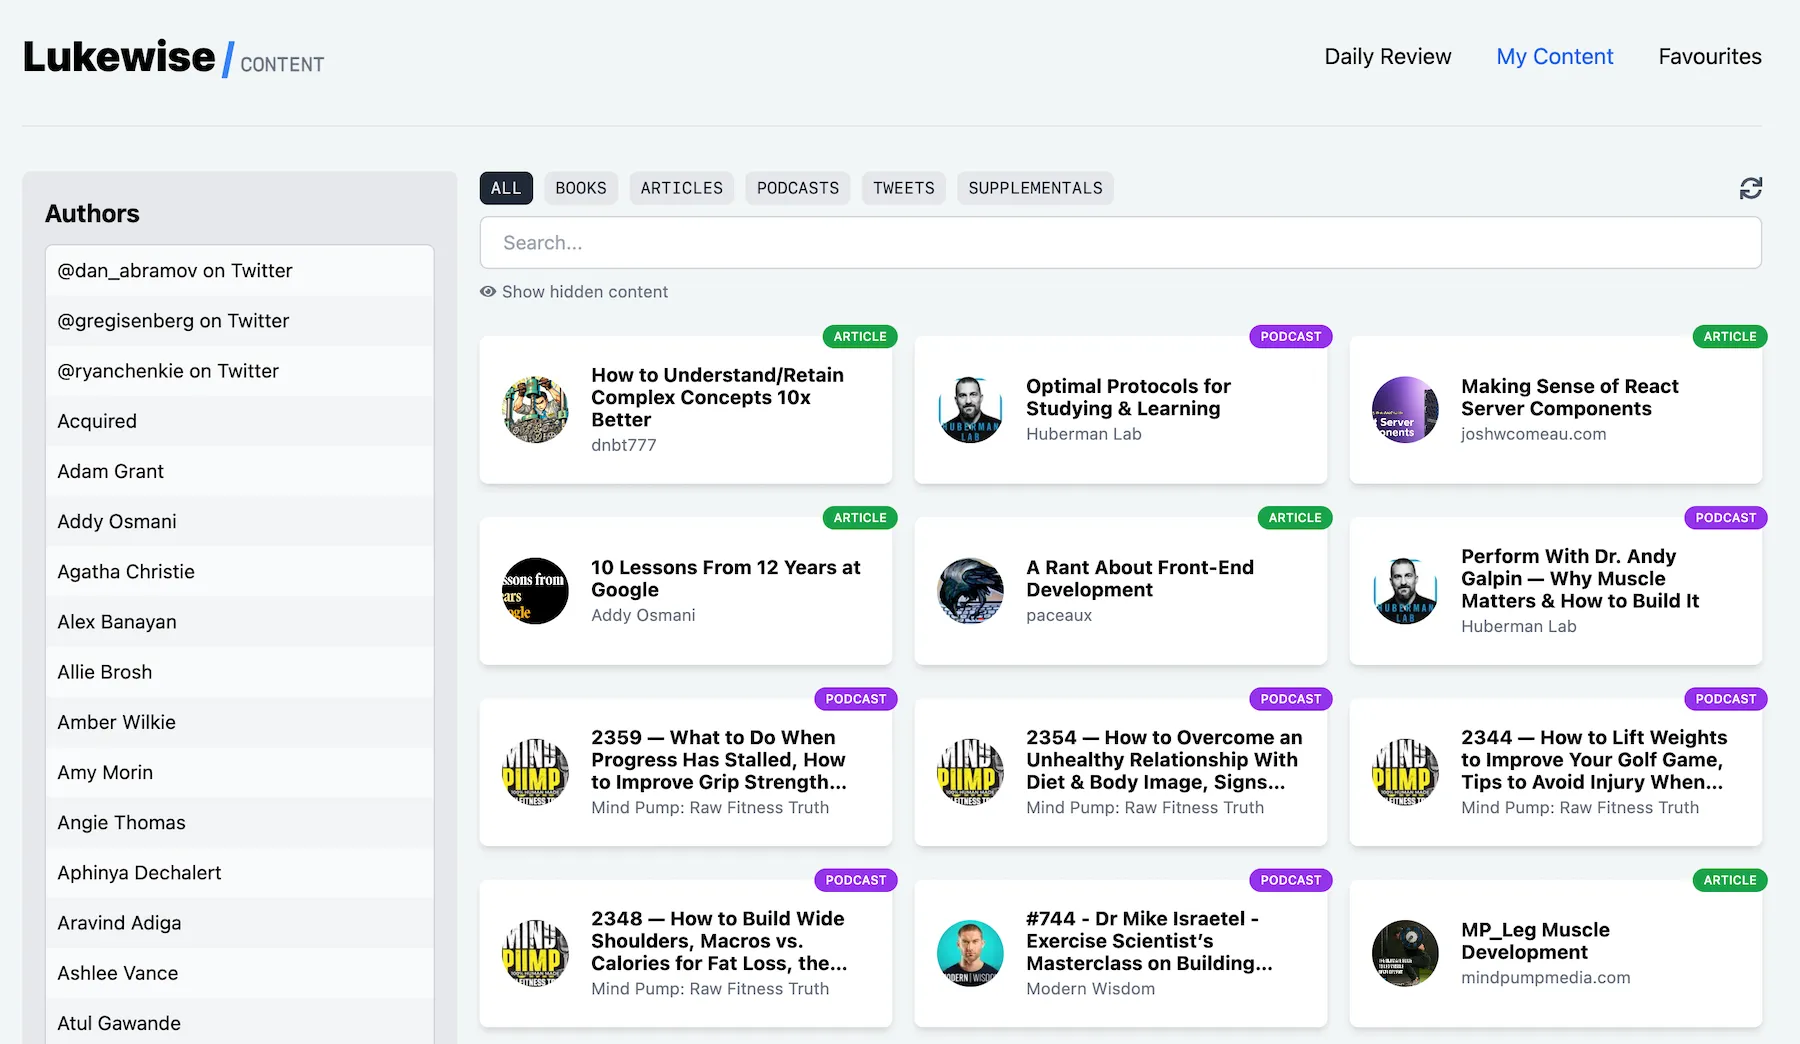Click Mind Pump logo on episode 2344
The image size is (1800, 1044).
pos(1405,772)
